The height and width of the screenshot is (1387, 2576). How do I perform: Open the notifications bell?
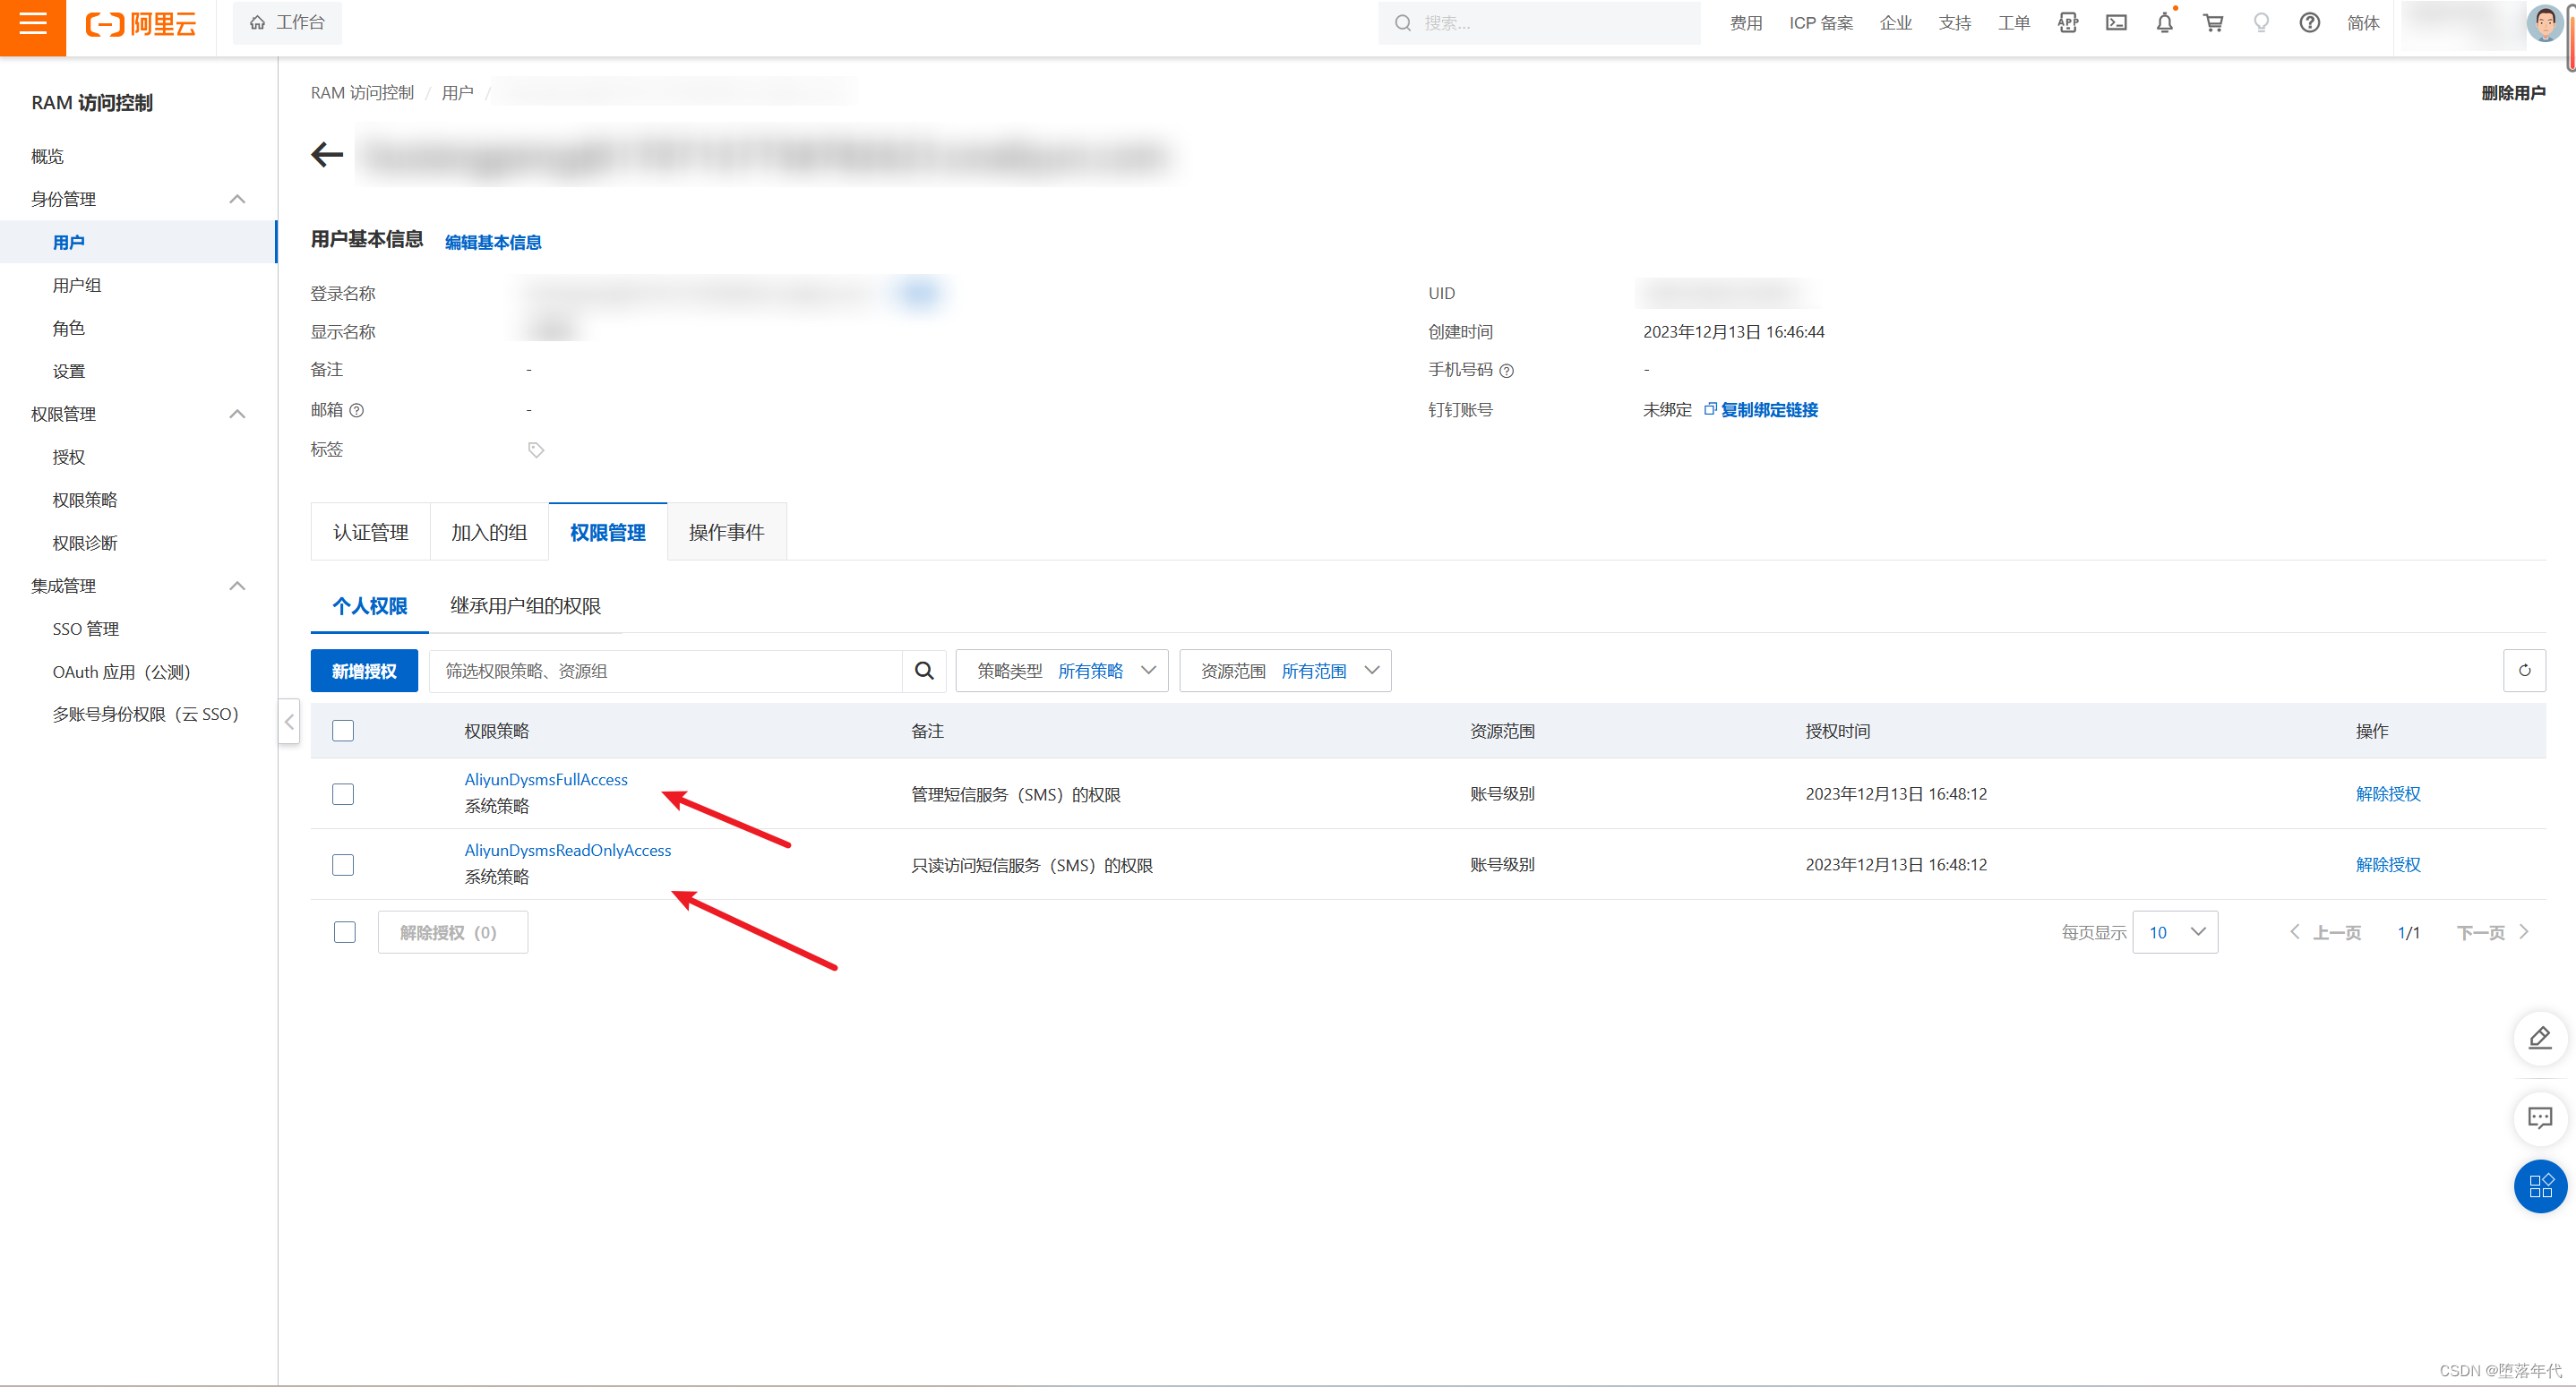[x=2164, y=23]
